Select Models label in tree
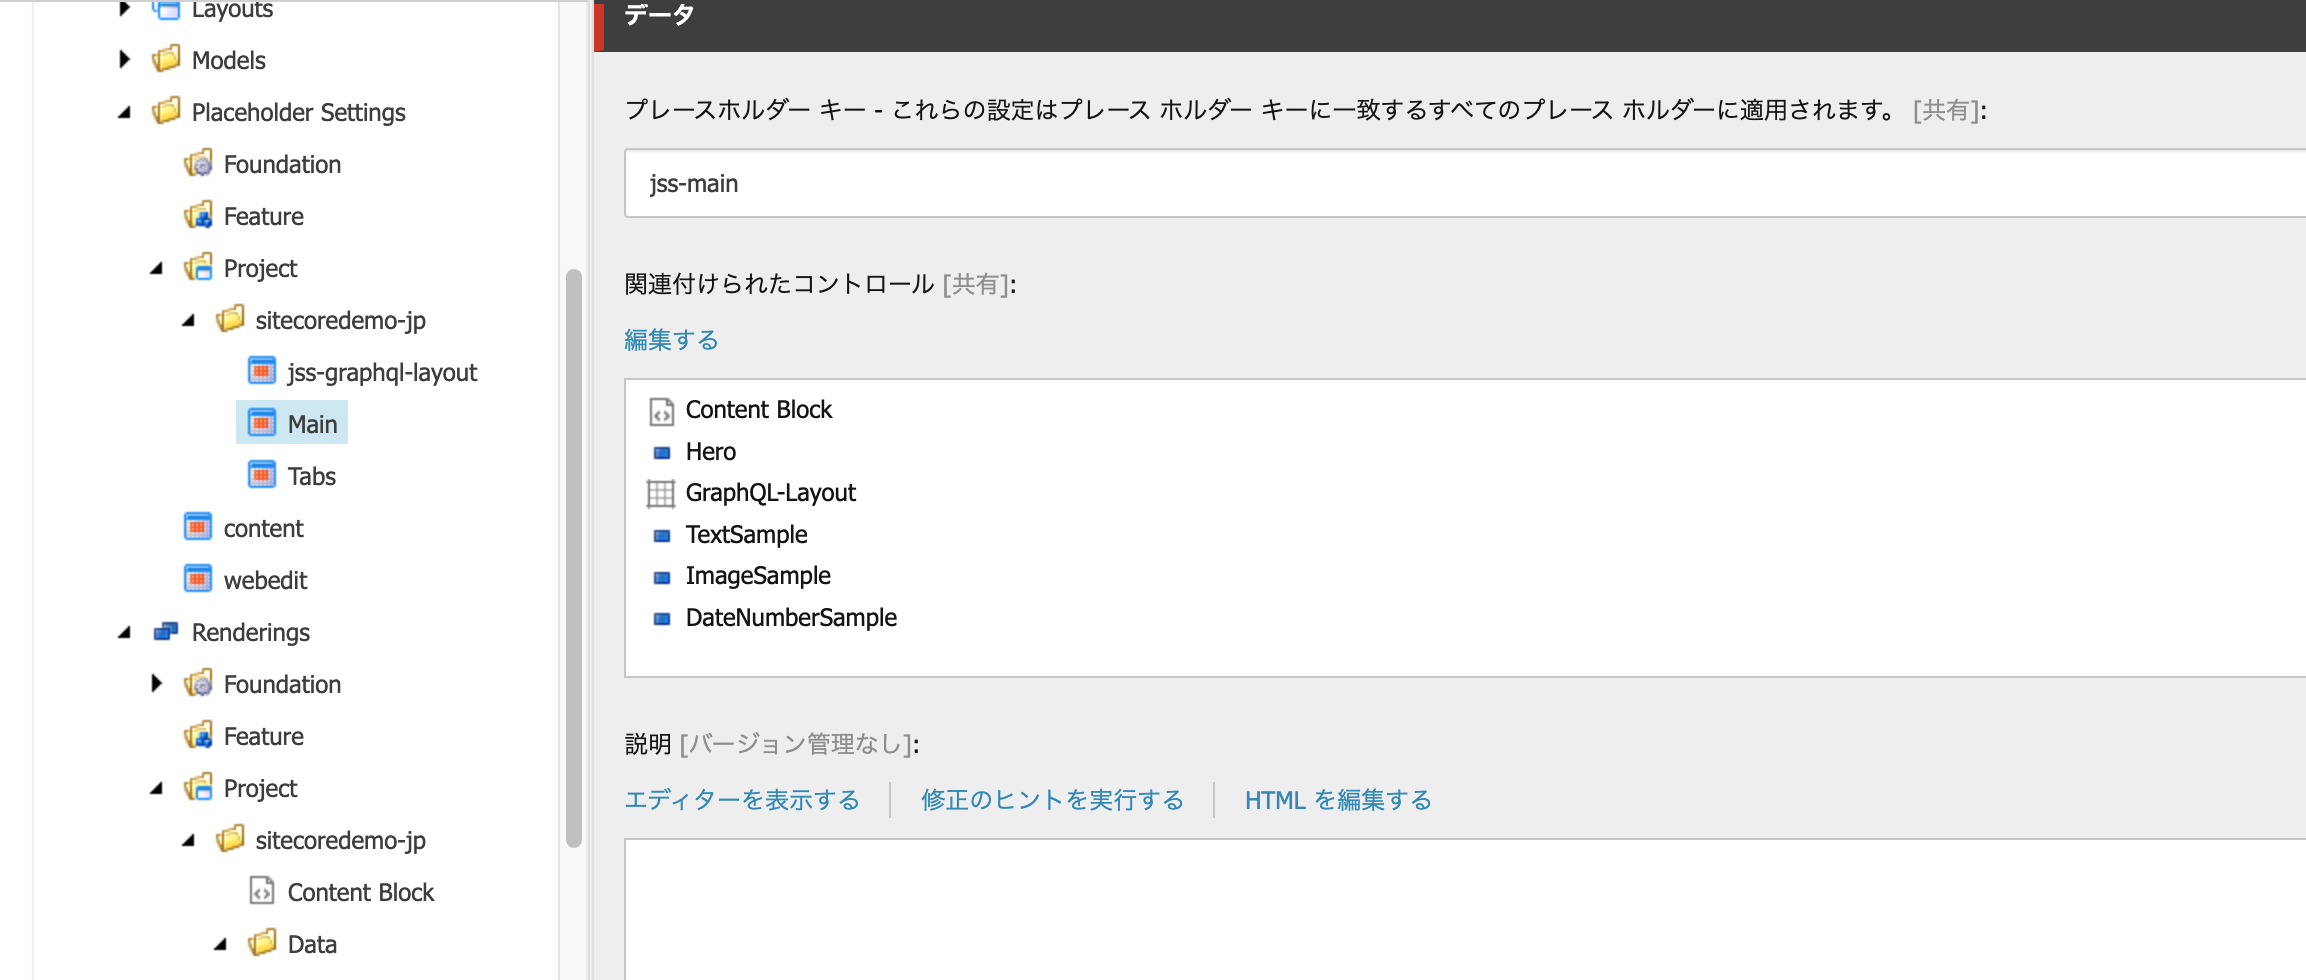Image resolution: width=2306 pixels, height=980 pixels. 228,60
